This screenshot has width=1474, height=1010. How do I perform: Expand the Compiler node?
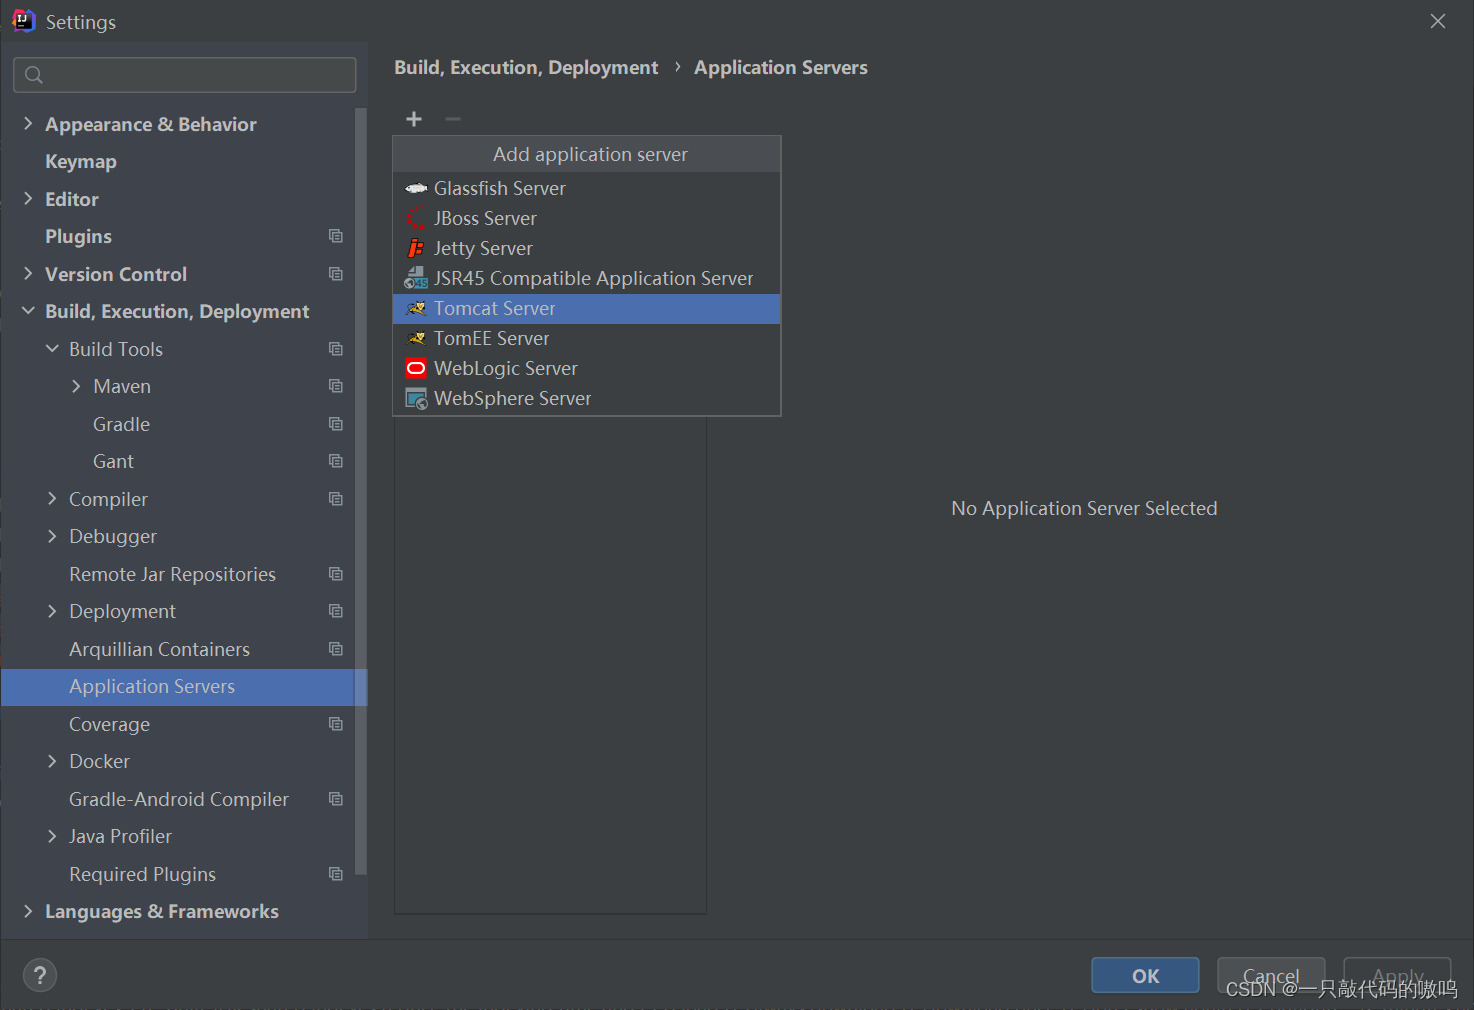(x=52, y=499)
